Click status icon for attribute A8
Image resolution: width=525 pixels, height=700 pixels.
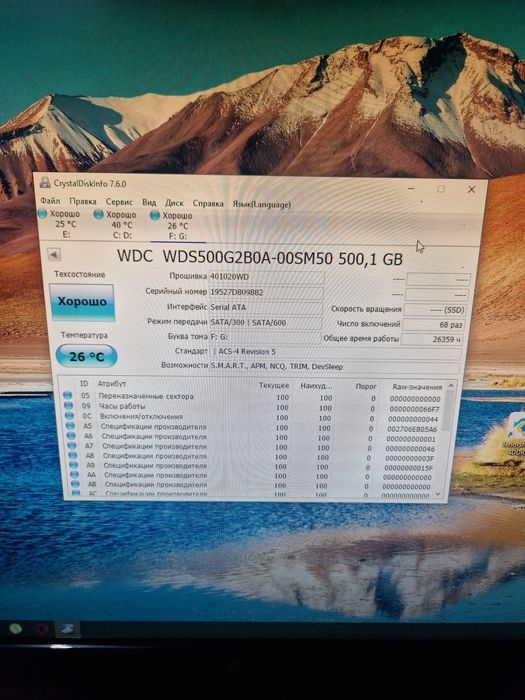[x=73, y=455]
